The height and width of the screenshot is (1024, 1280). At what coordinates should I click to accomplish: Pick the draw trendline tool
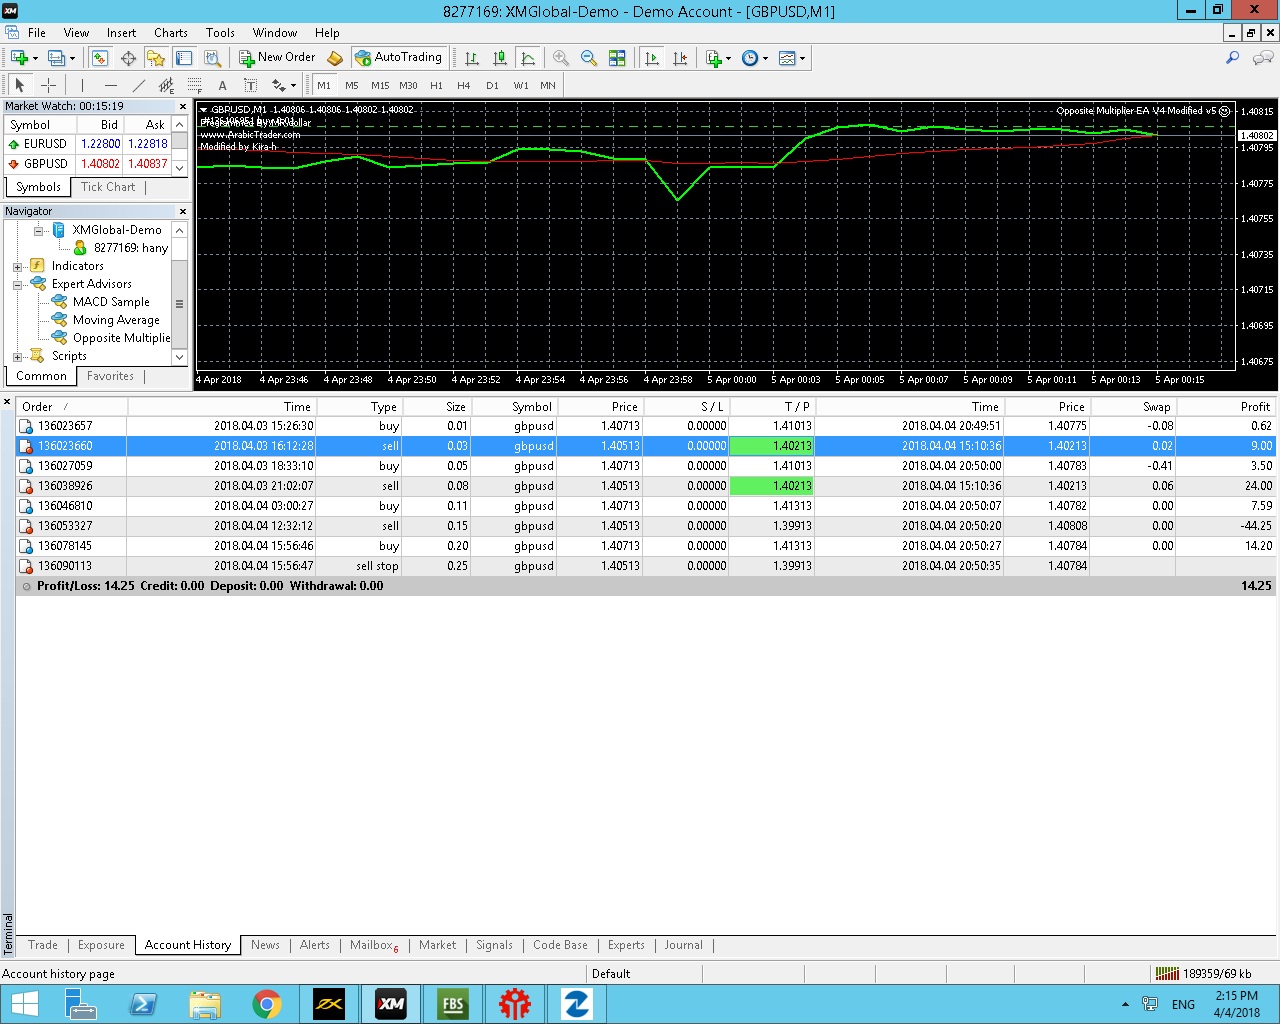[139, 85]
